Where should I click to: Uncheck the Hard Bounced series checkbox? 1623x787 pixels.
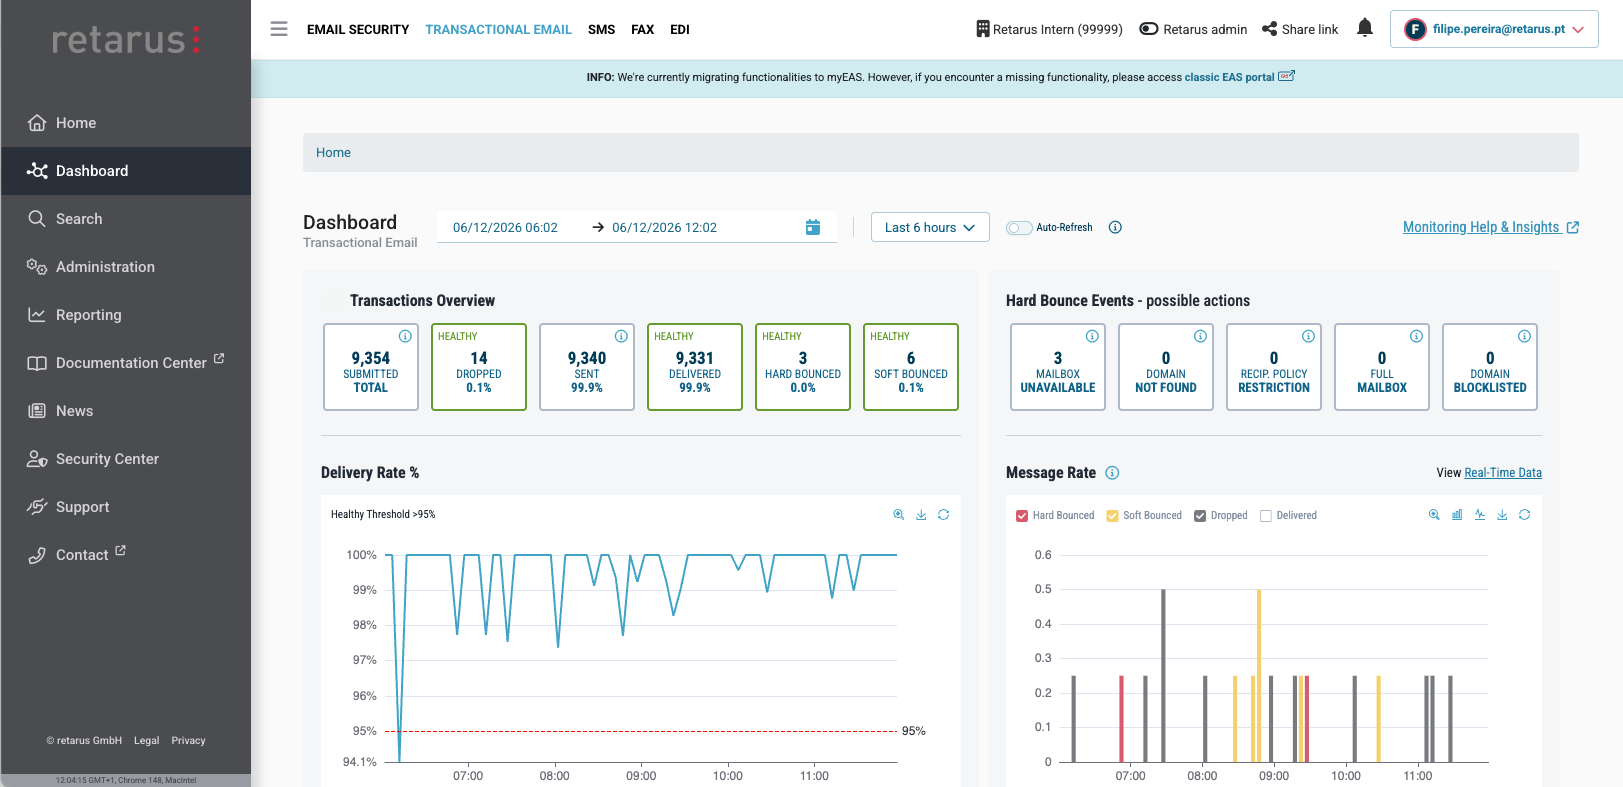tap(1022, 516)
